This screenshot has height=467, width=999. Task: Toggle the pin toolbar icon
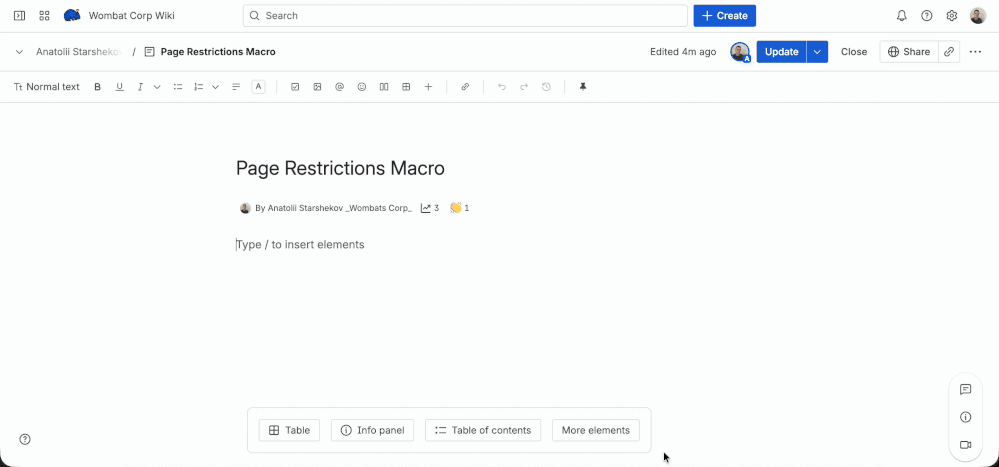pyautogui.click(x=583, y=87)
